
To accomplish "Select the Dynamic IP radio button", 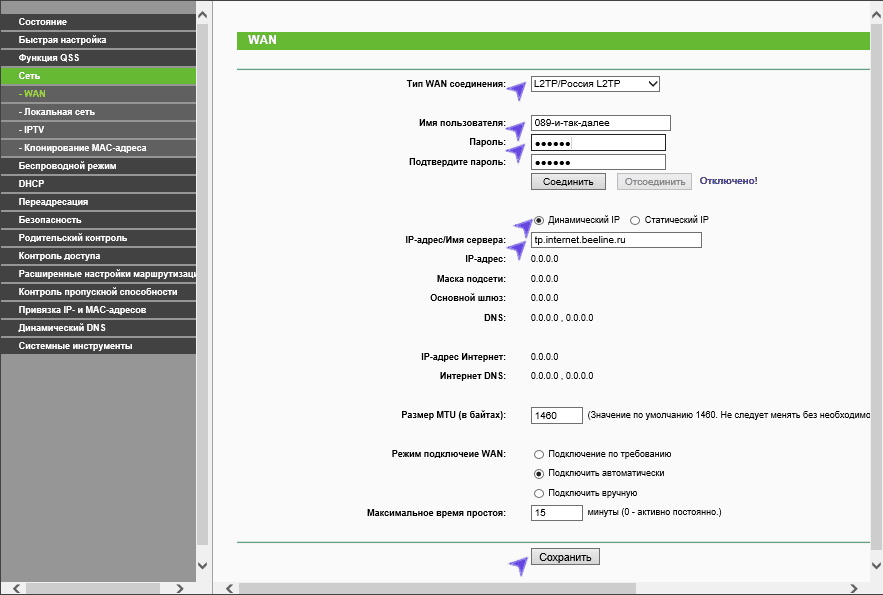I will tap(539, 220).
